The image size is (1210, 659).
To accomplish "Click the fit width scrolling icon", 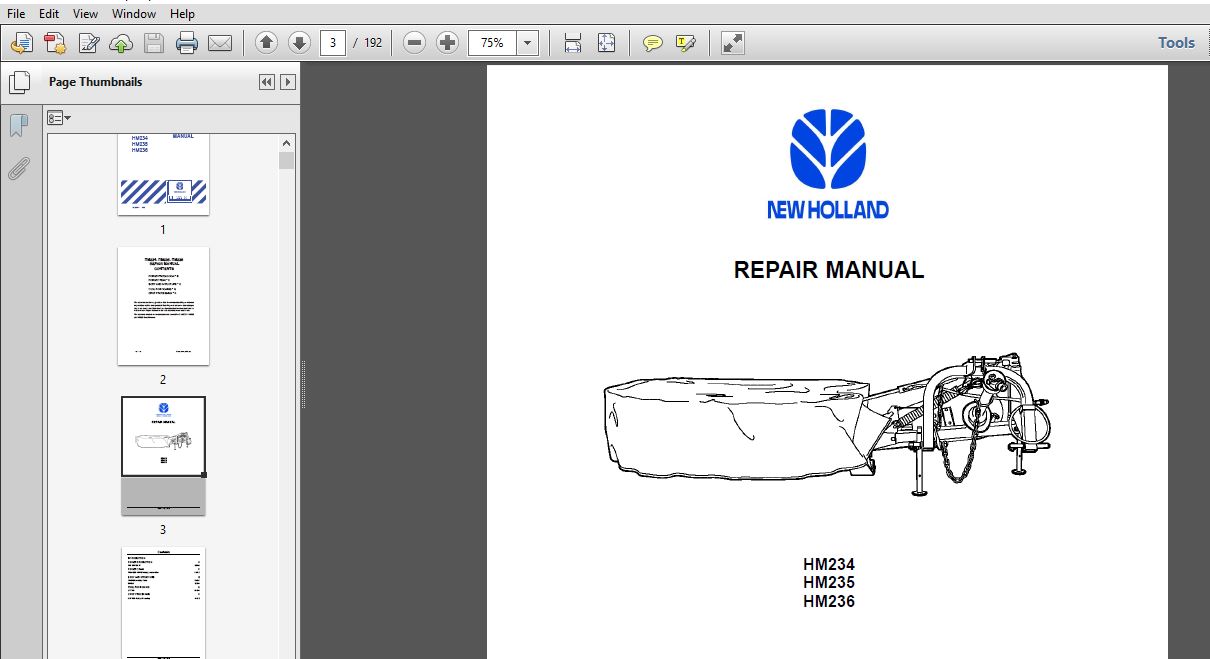I will 573,43.
